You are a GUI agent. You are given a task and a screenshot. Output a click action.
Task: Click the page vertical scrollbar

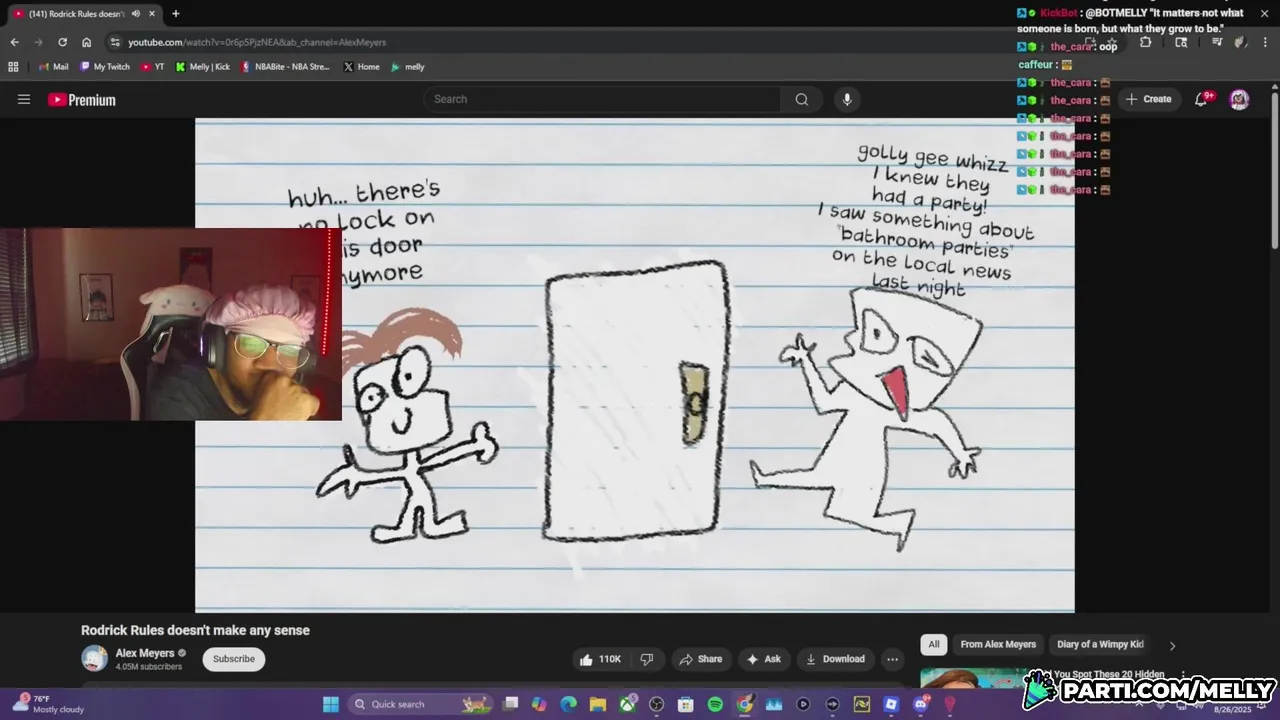point(1275,170)
